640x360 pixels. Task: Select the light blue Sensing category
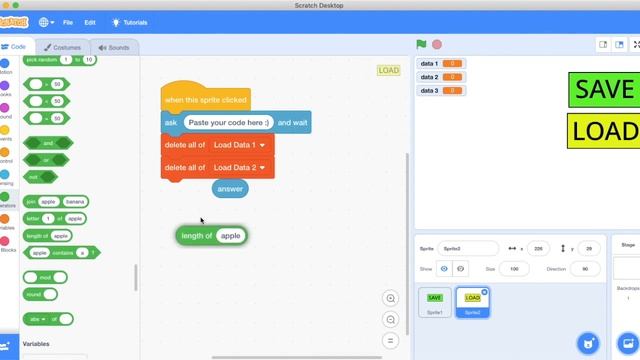point(5,178)
